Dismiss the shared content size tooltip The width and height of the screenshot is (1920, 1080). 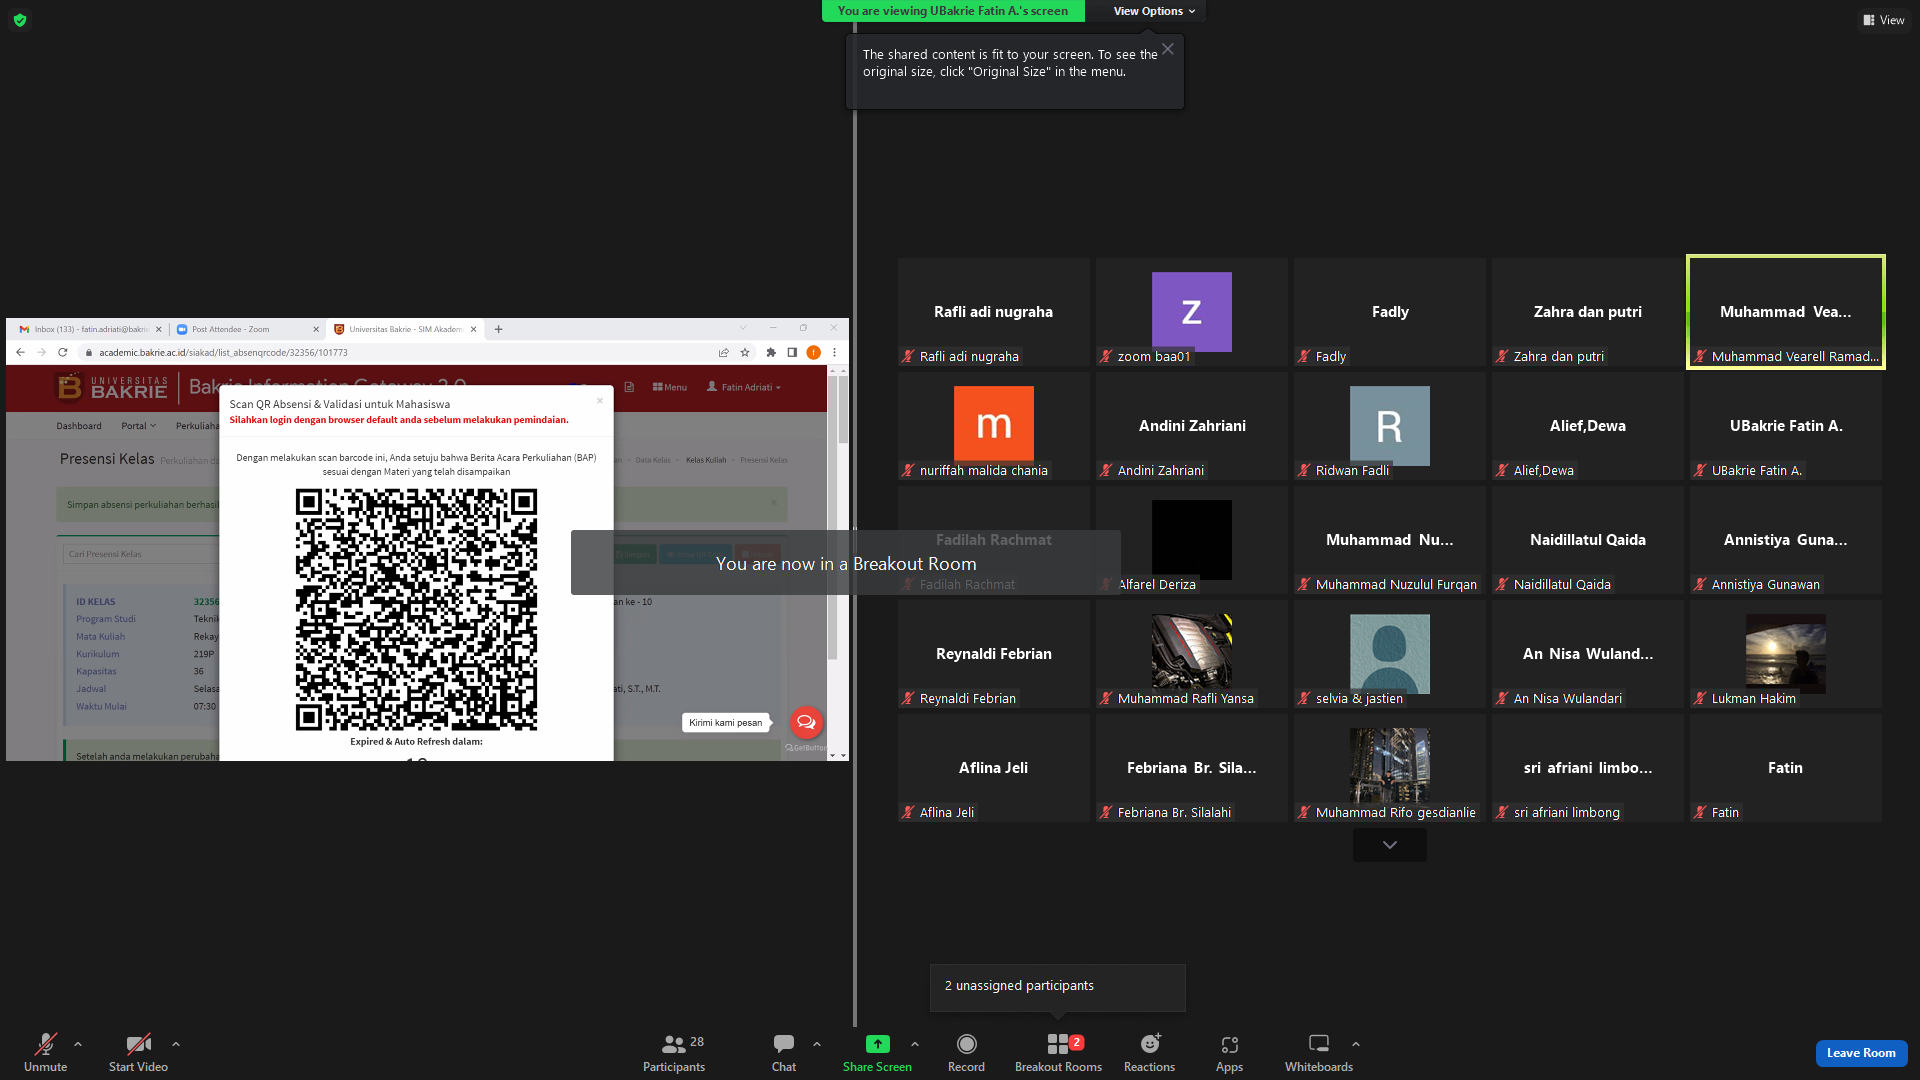pyautogui.click(x=1168, y=49)
